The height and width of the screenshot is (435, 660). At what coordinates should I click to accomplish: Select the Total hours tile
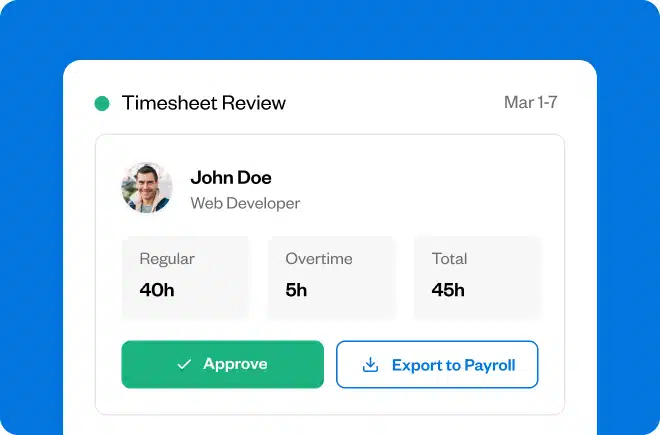coord(477,276)
